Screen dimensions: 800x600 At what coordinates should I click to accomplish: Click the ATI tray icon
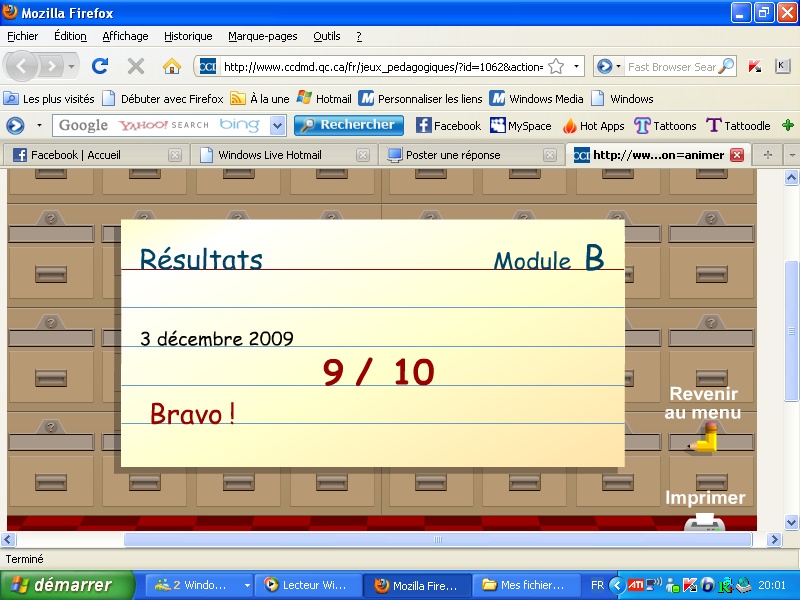(635, 585)
